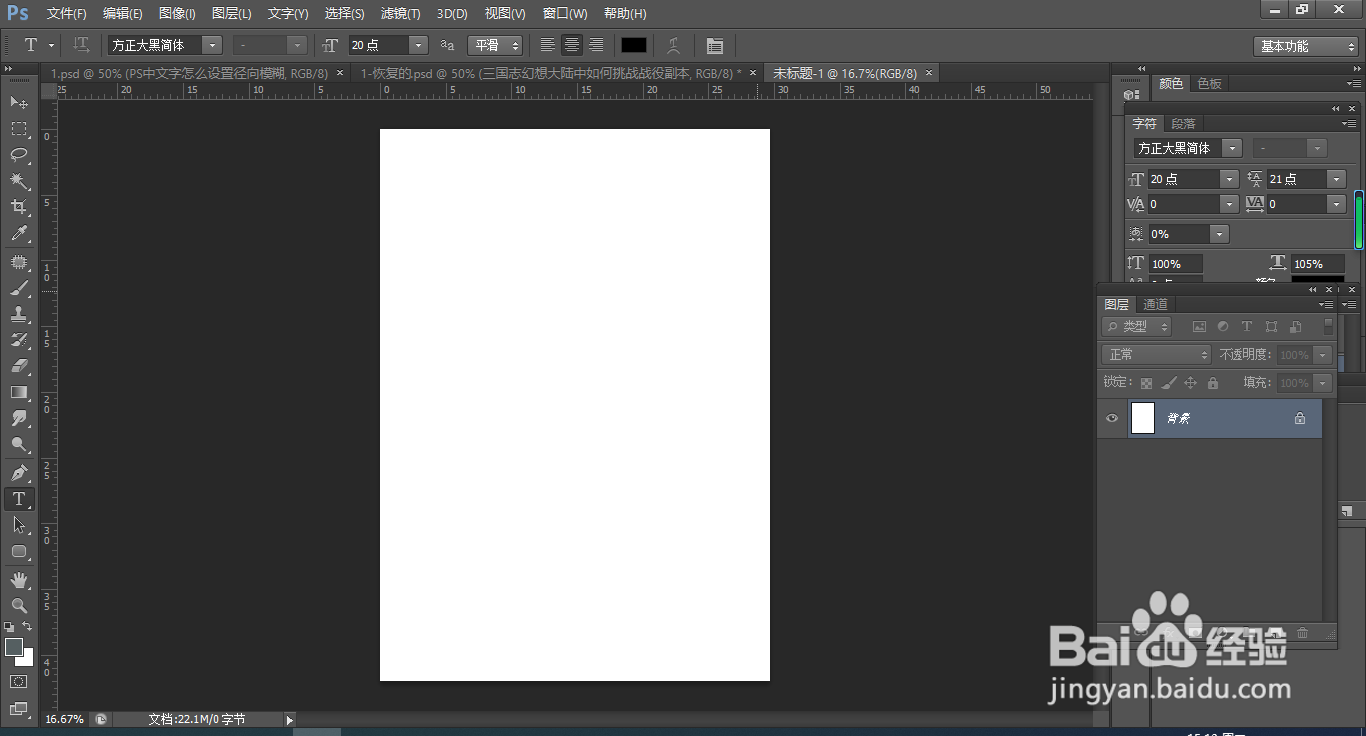This screenshot has width=1366, height=736.
Task: Select the Pen tool
Action: (19, 472)
